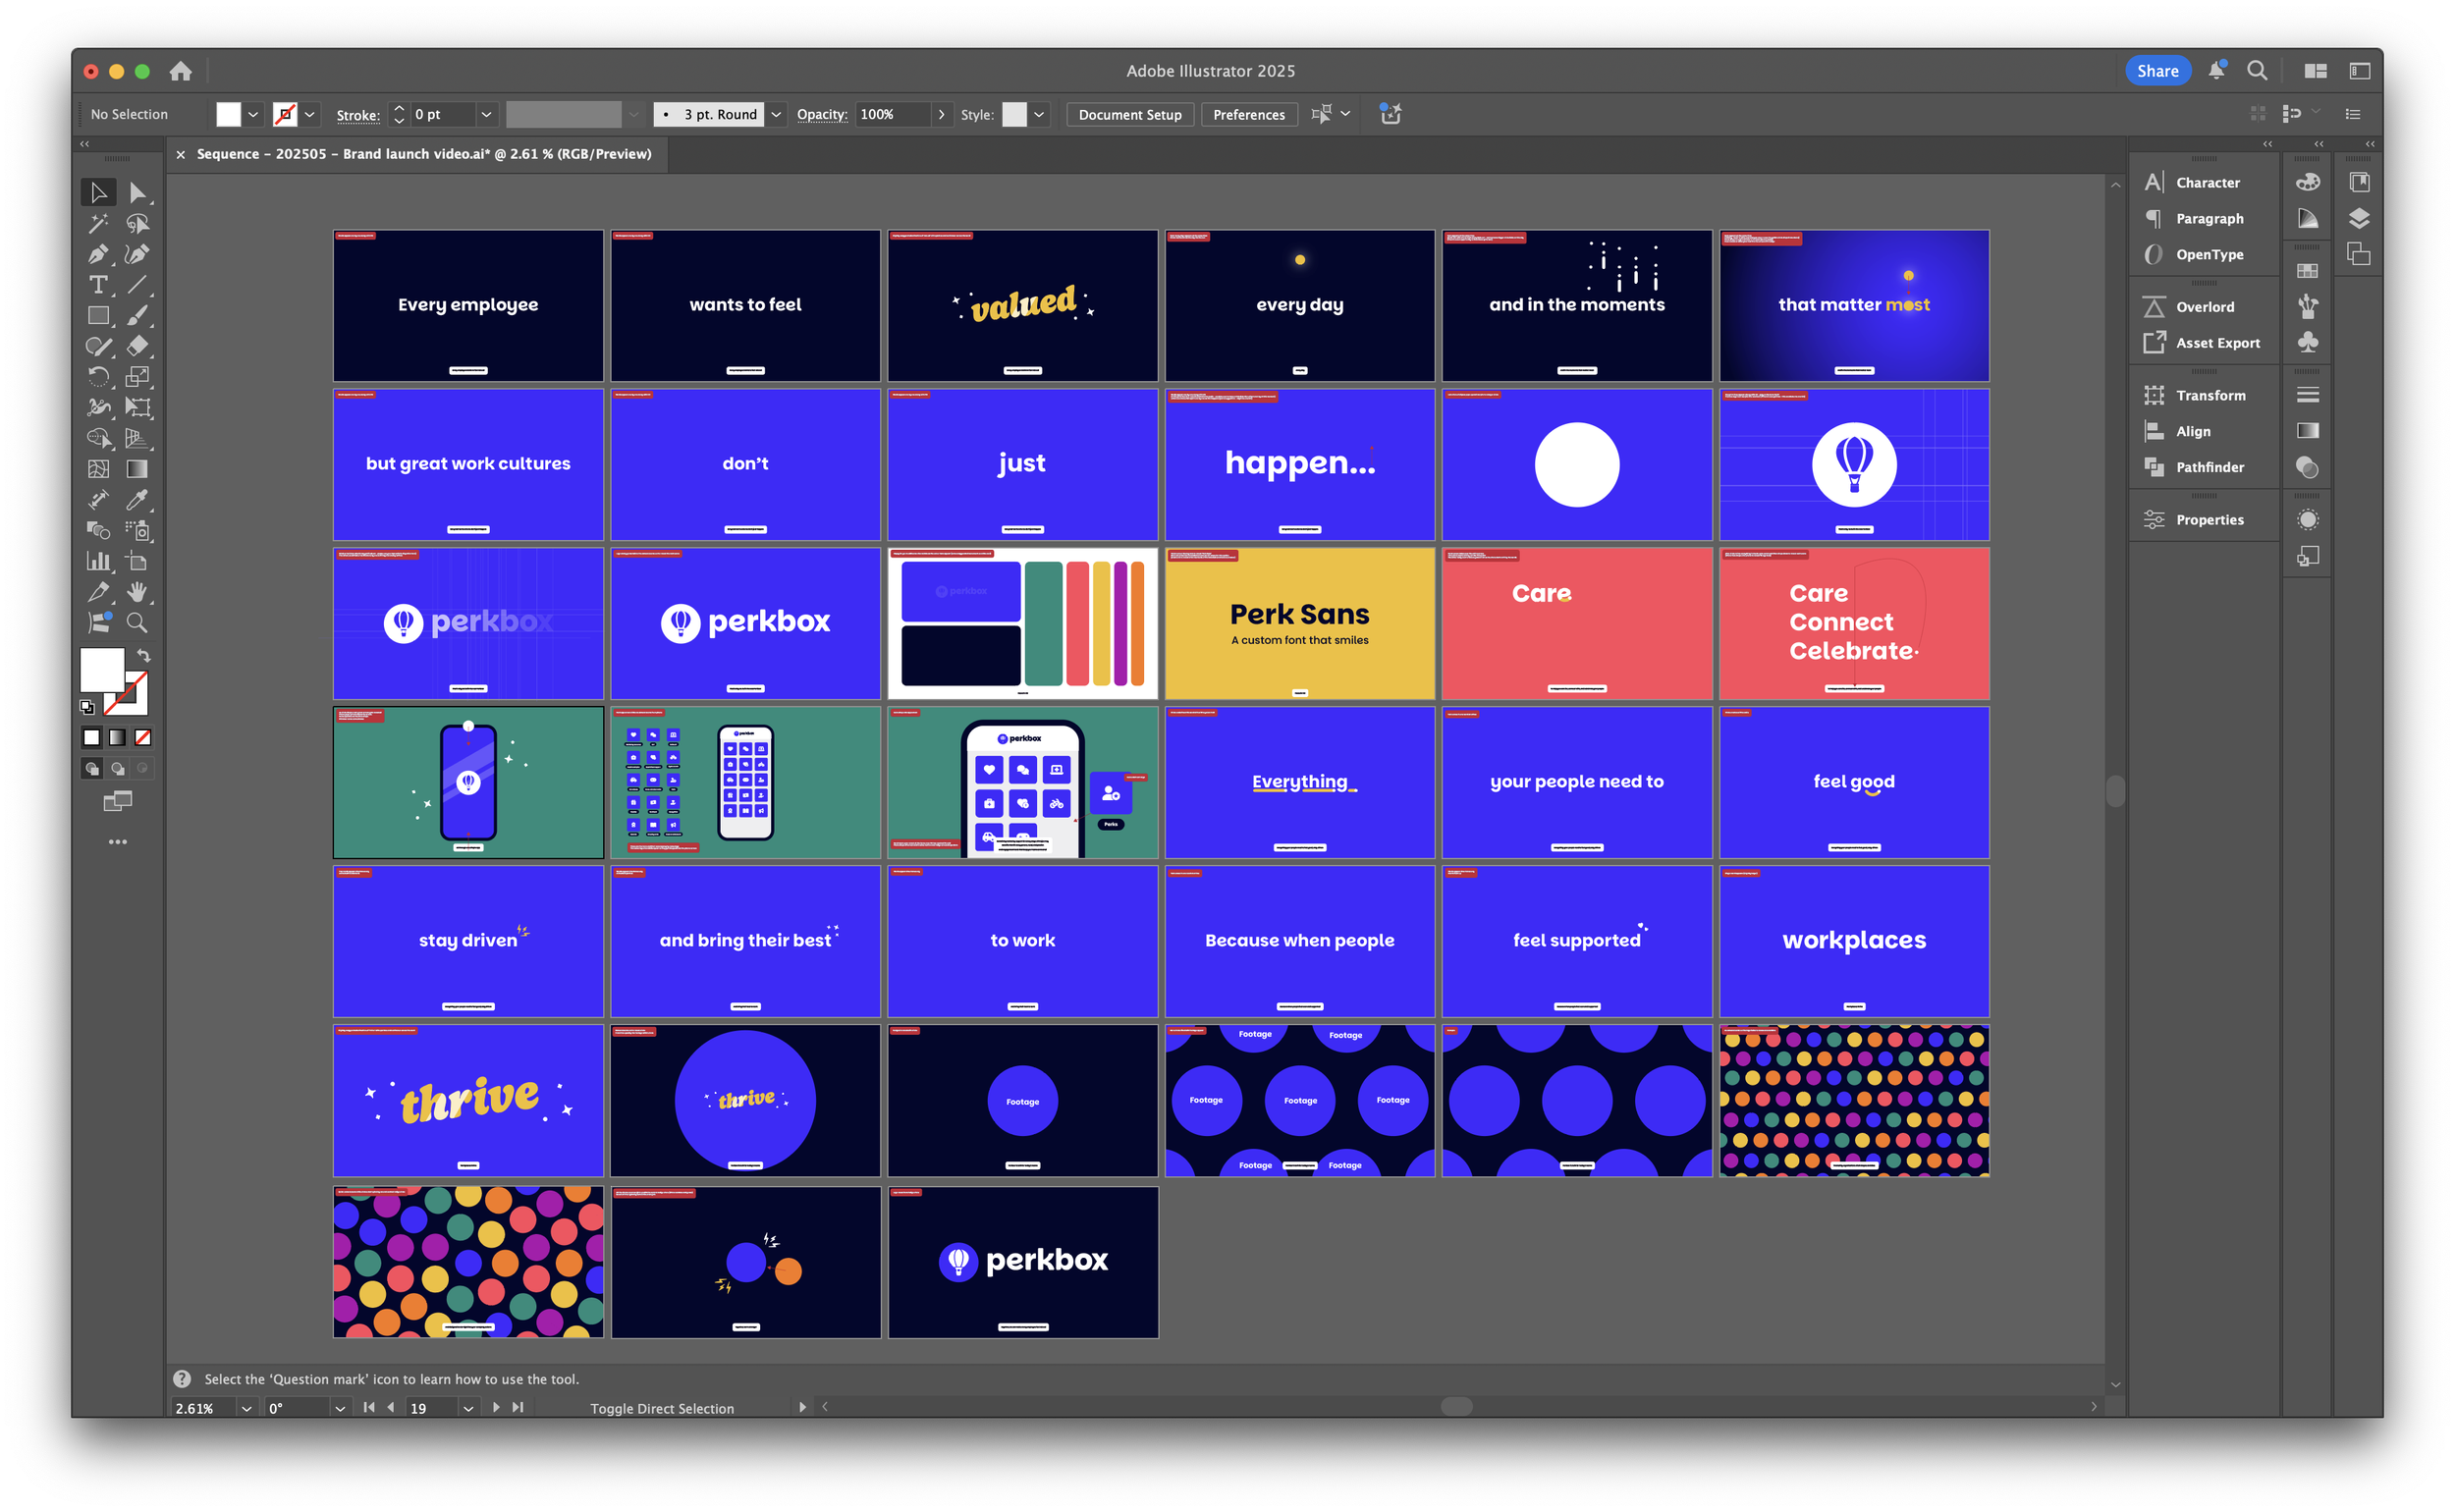This screenshot has width=2455, height=1512.
Task: Open the zoom level dropdown
Action: [246, 1408]
